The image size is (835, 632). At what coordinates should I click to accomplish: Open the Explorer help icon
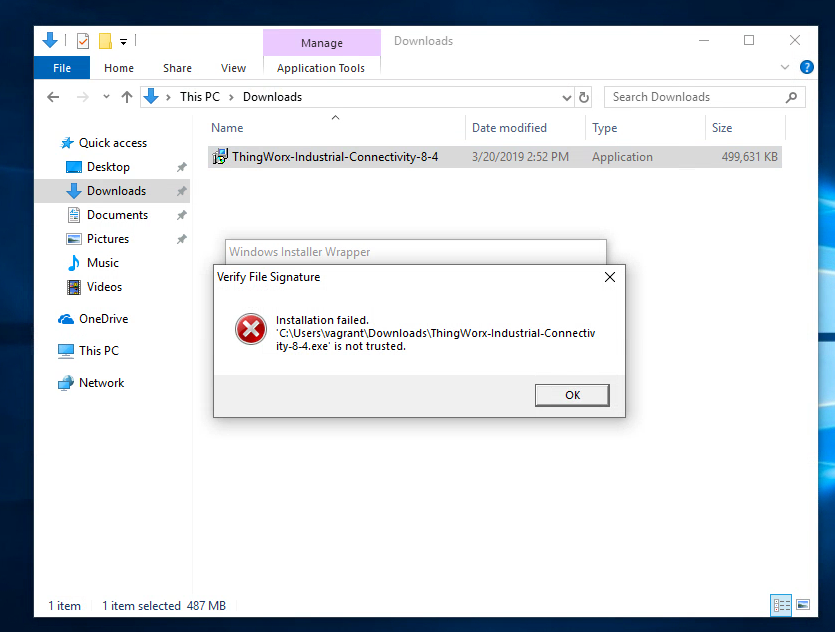[806, 67]
